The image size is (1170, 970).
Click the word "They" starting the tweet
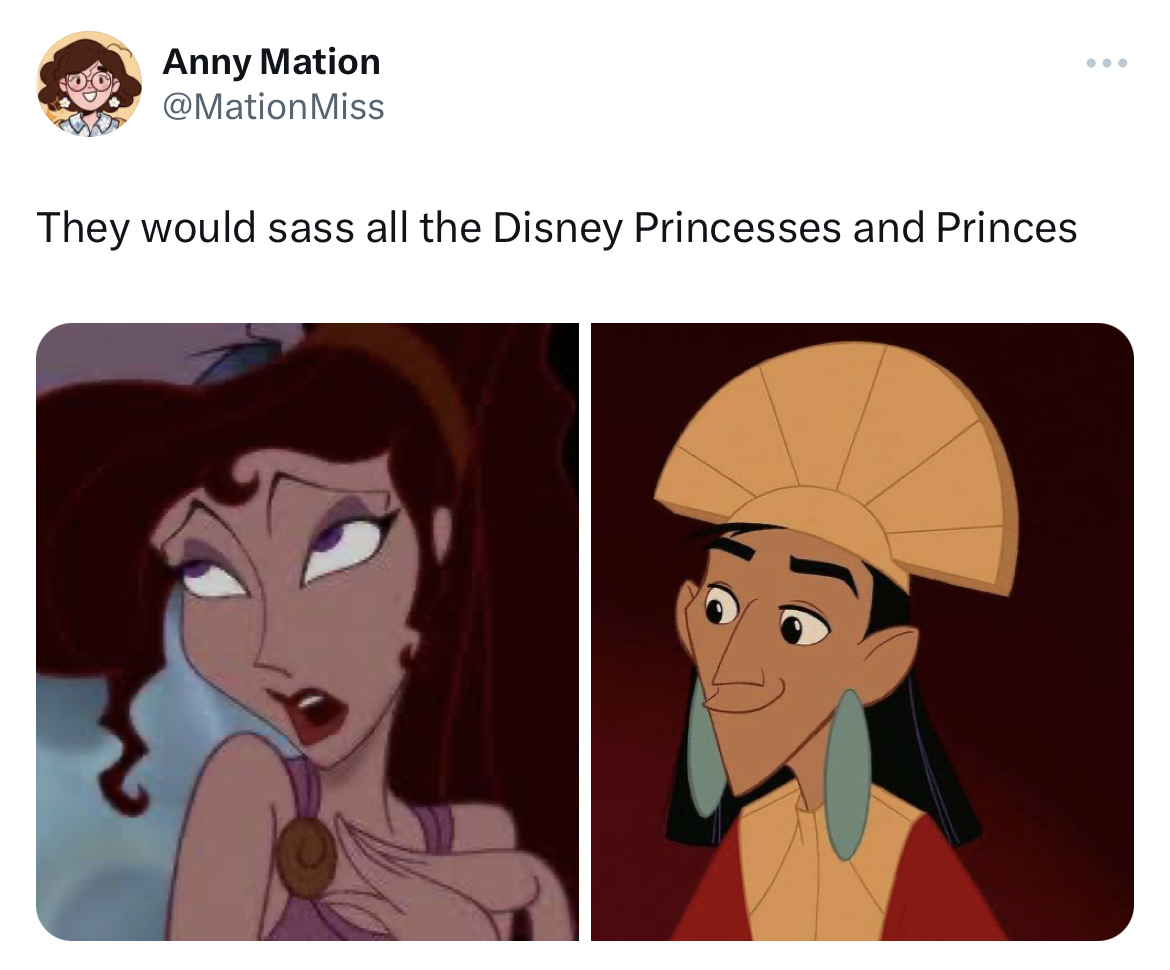coord(83,228)
